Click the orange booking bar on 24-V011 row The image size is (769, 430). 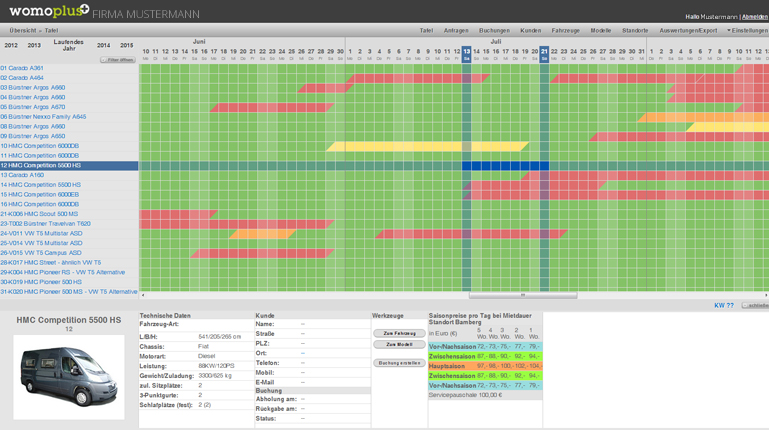tap(262, 234)
